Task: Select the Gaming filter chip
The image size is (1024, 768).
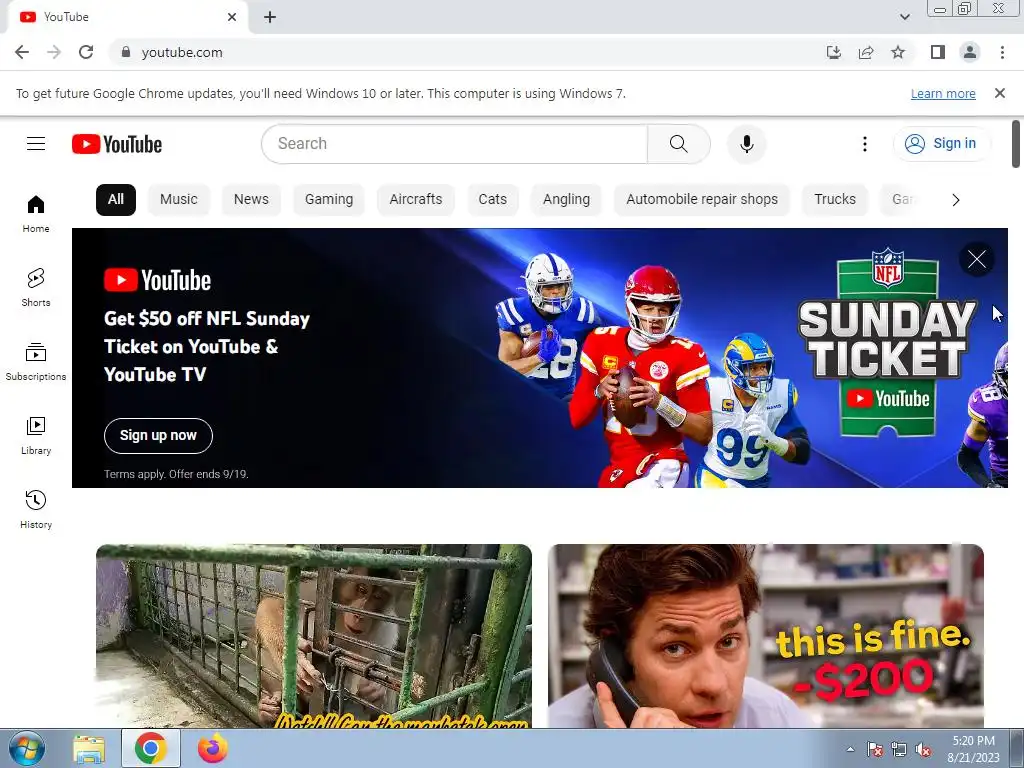Action: 328,200
